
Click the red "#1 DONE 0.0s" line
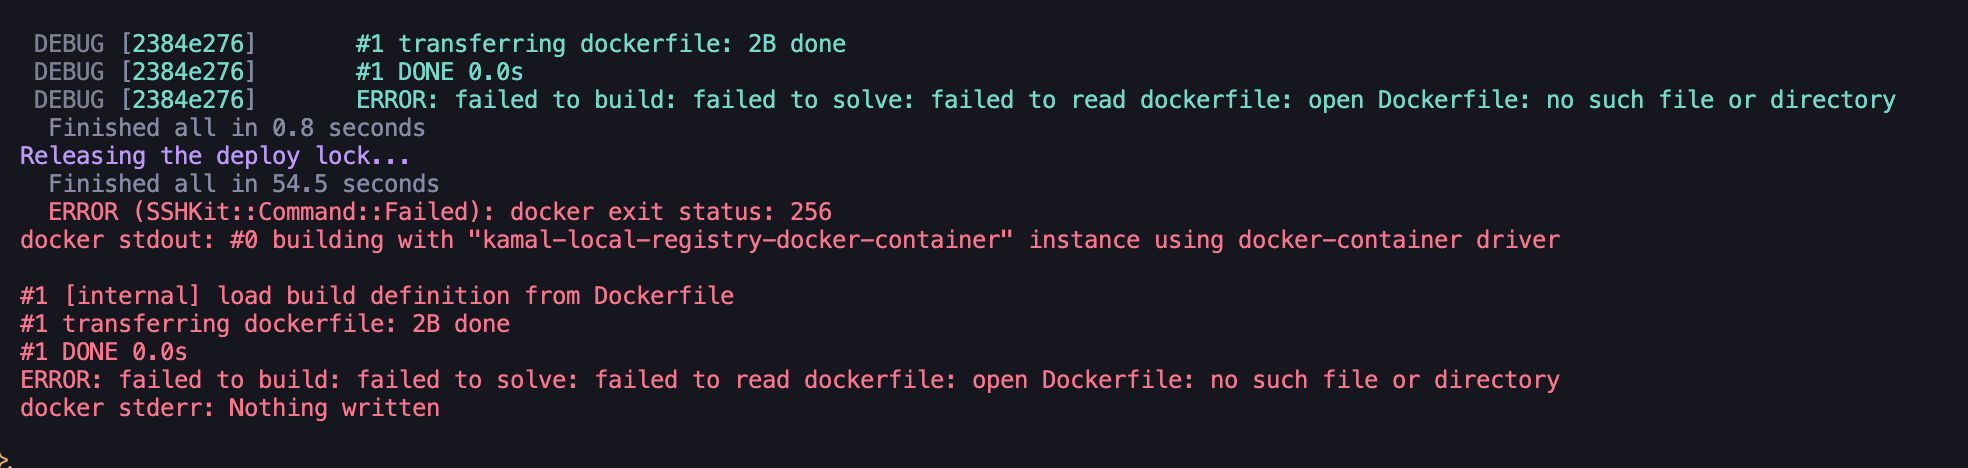pyautogui.click(x=103, y=352)
